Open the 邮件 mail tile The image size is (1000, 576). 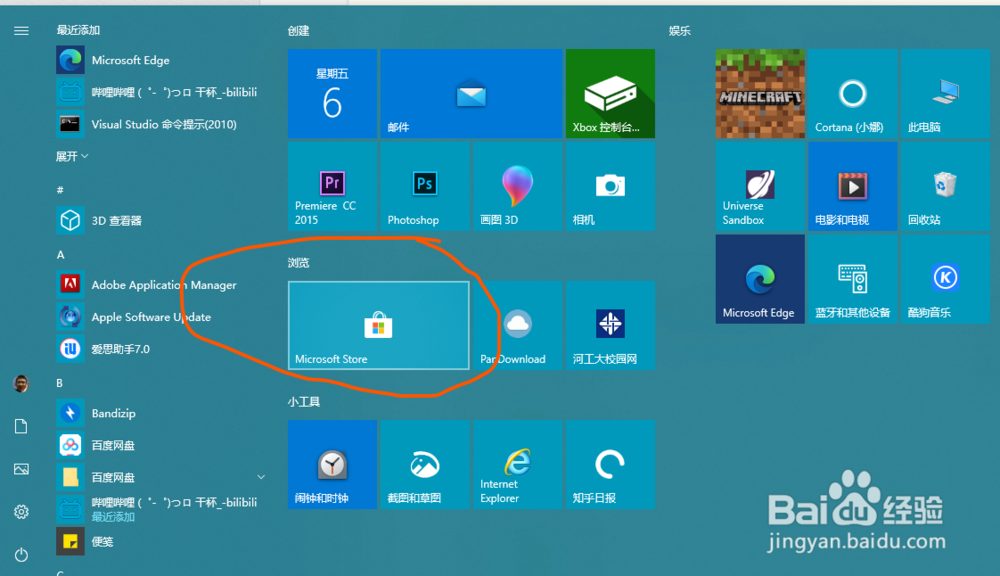tap(471, 94)
